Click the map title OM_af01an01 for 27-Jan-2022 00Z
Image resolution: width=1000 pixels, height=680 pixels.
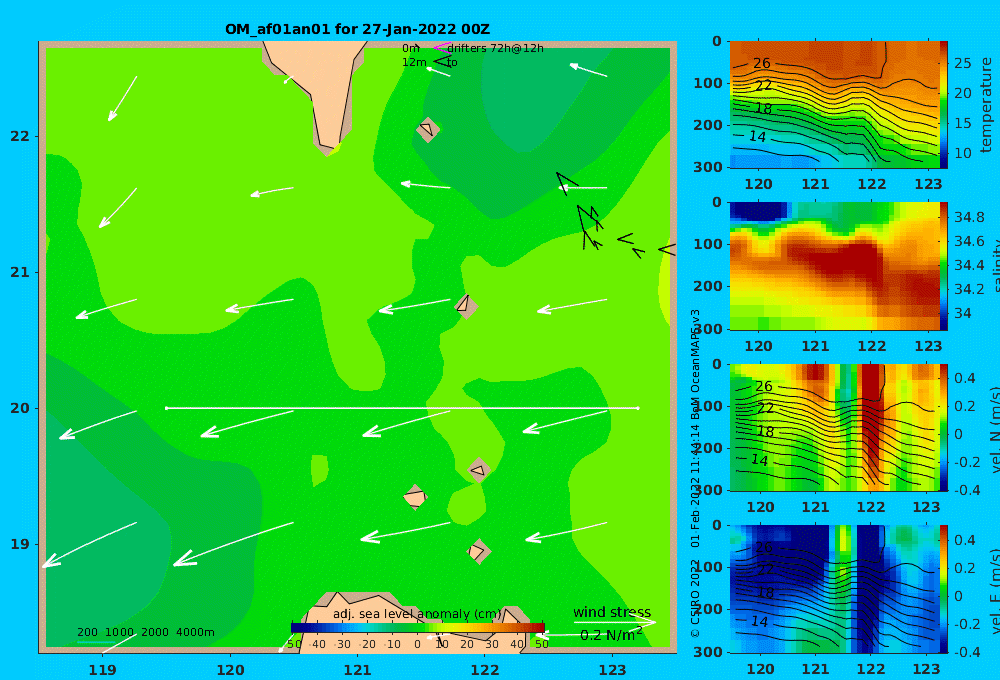tap(357, 29)
